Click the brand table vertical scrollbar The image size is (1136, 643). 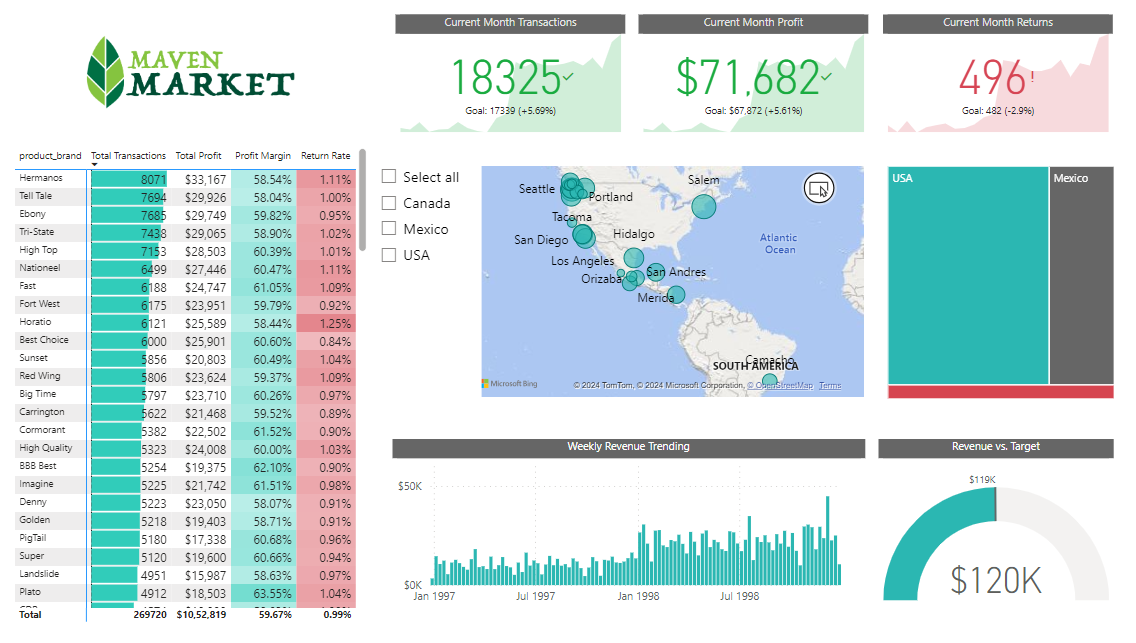[362, 200]
